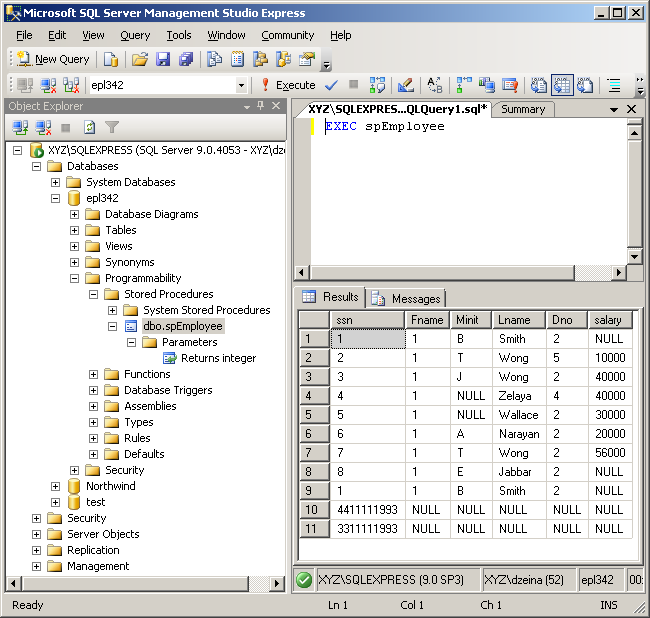Switch output to Results to Text
This screenshot has height=618, width=650.
click(x=538, y=85)
